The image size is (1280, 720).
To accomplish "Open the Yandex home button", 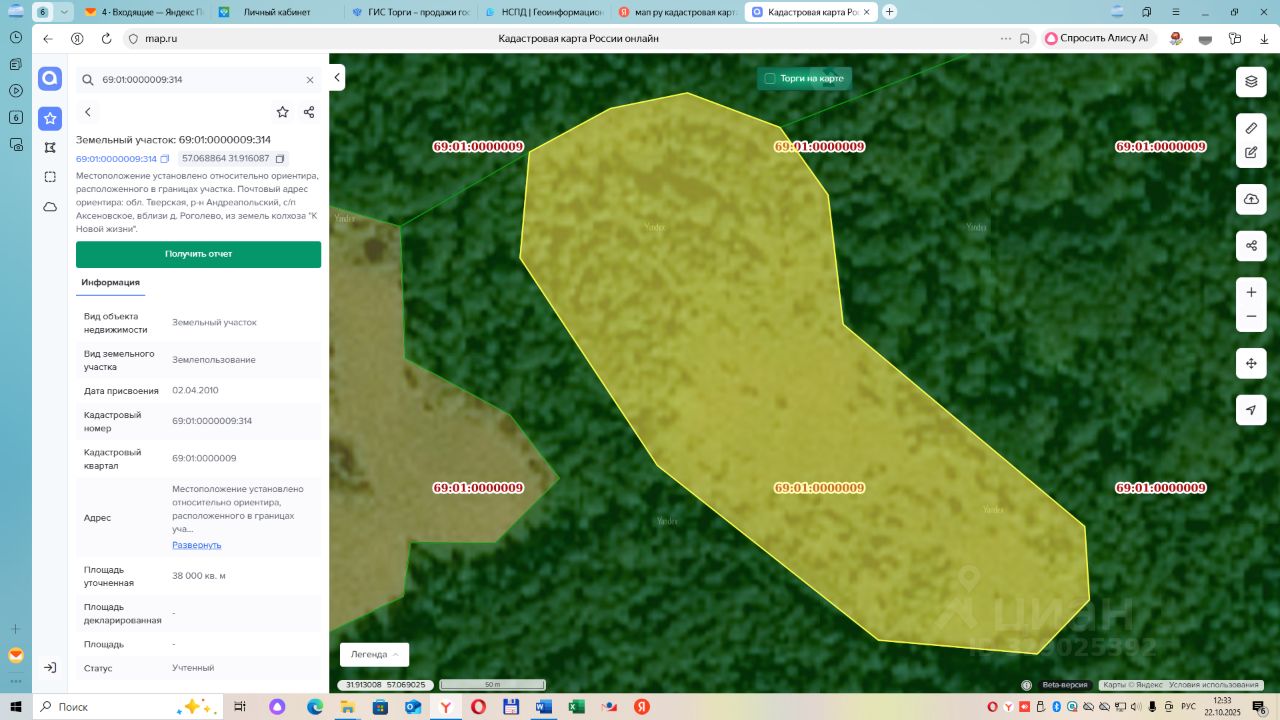I will click(77, 38).
